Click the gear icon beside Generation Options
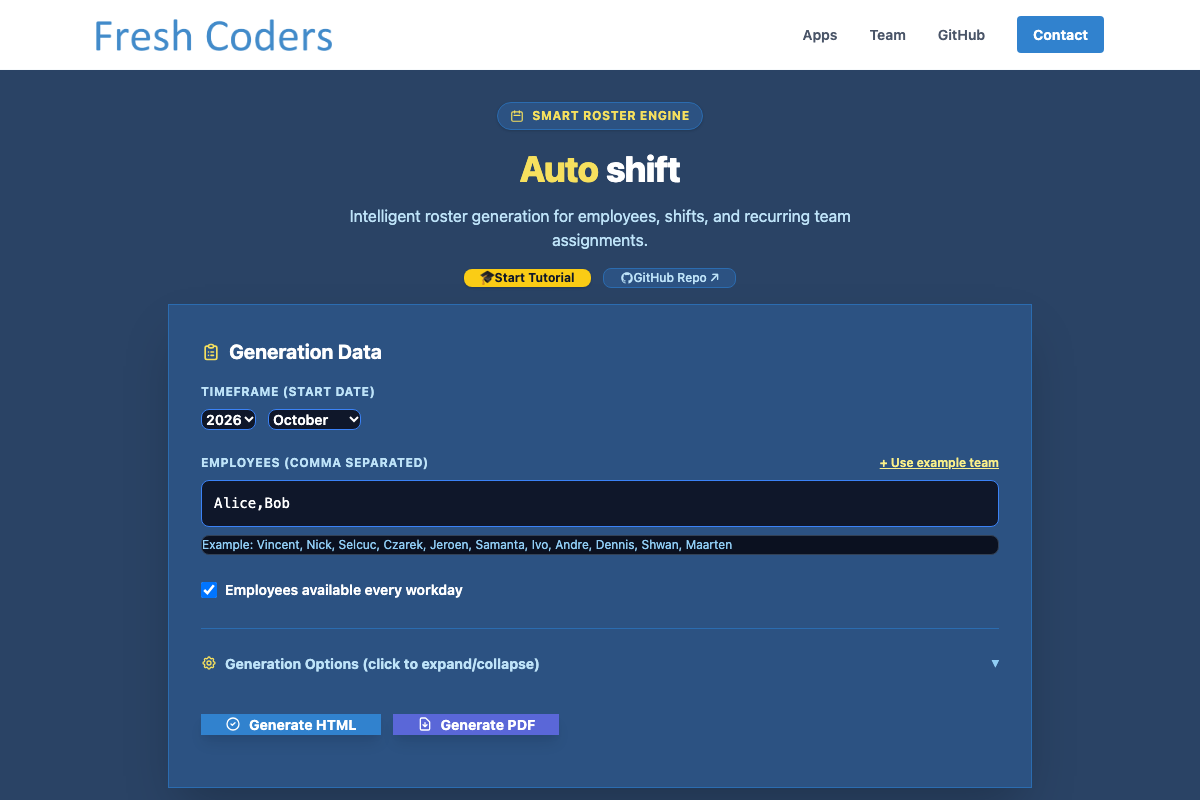 [209, 663]
